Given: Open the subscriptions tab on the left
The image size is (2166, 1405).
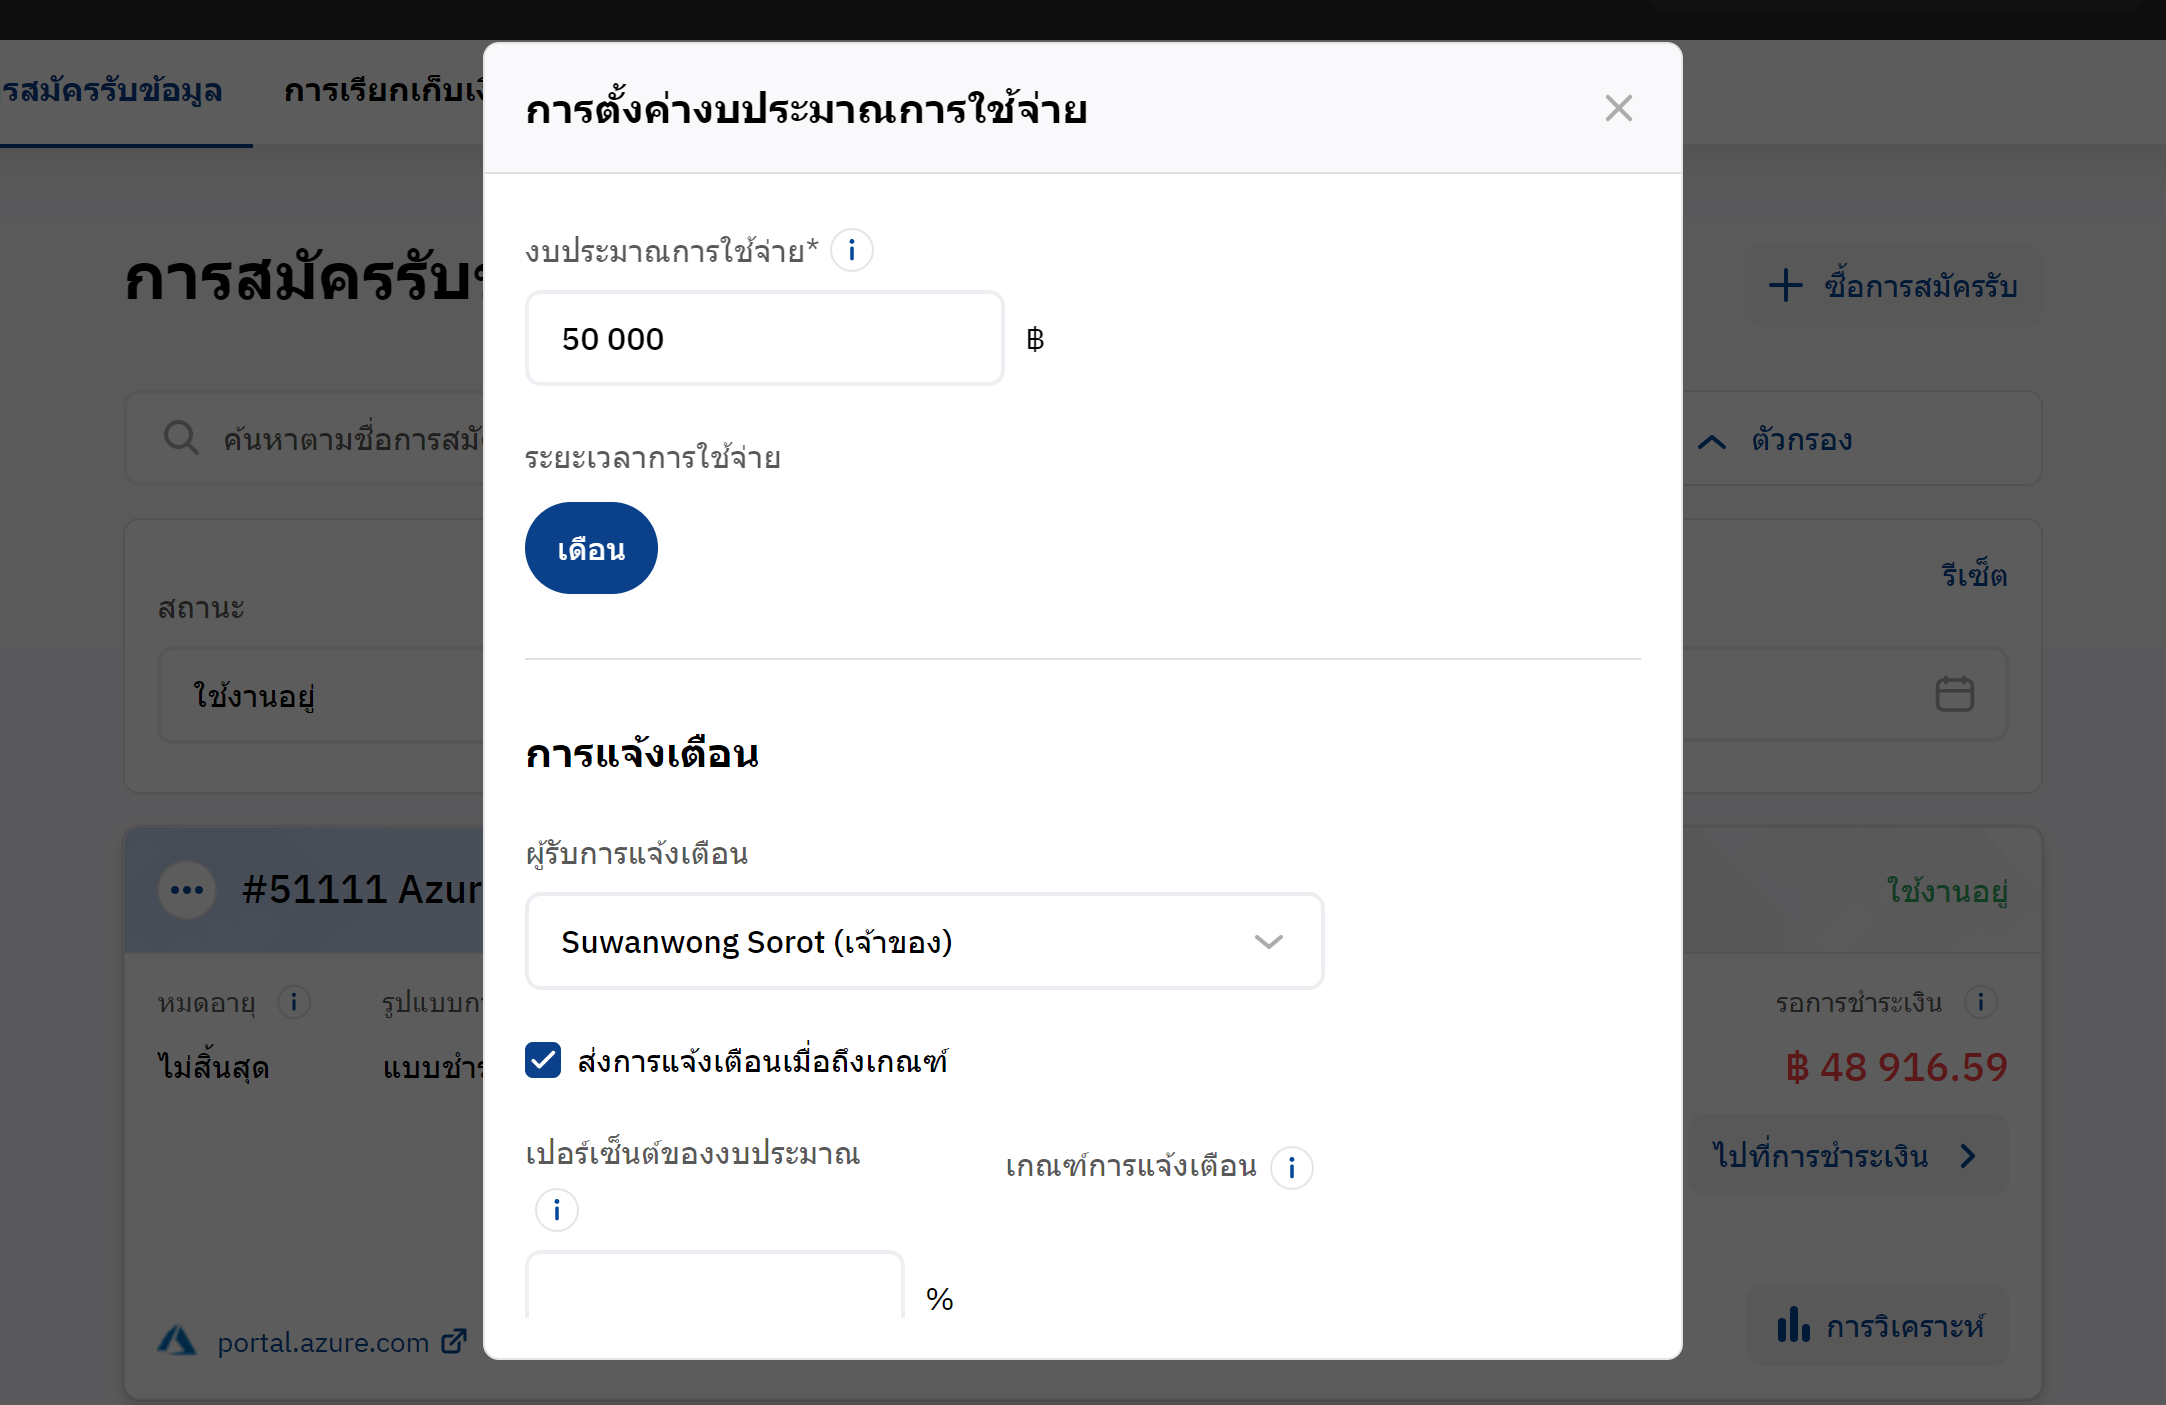Looking at the screenshot, I should pos(112,91).
